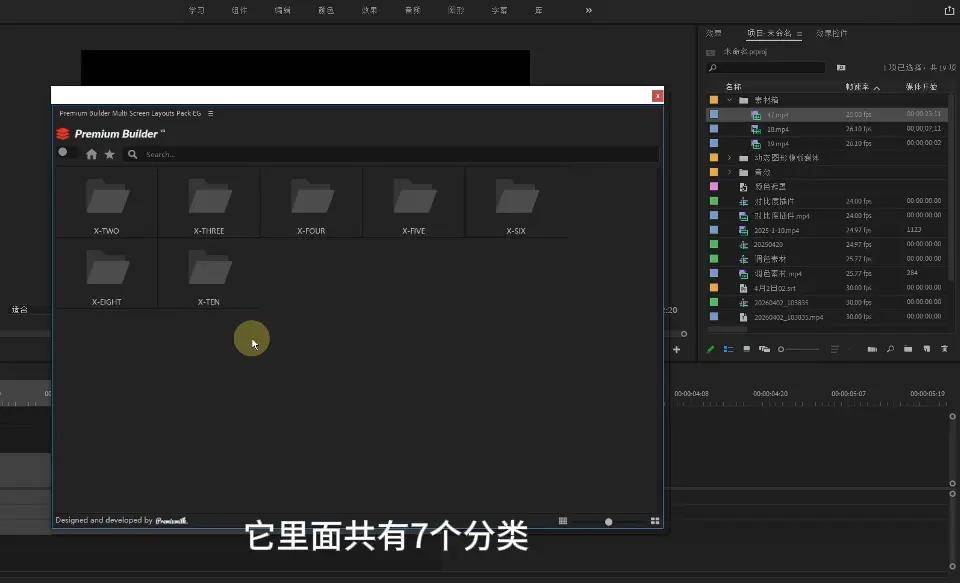Show Premium Builder favorites star
Image resolution: width=960 pixels, height=583 pixels.
110,154
